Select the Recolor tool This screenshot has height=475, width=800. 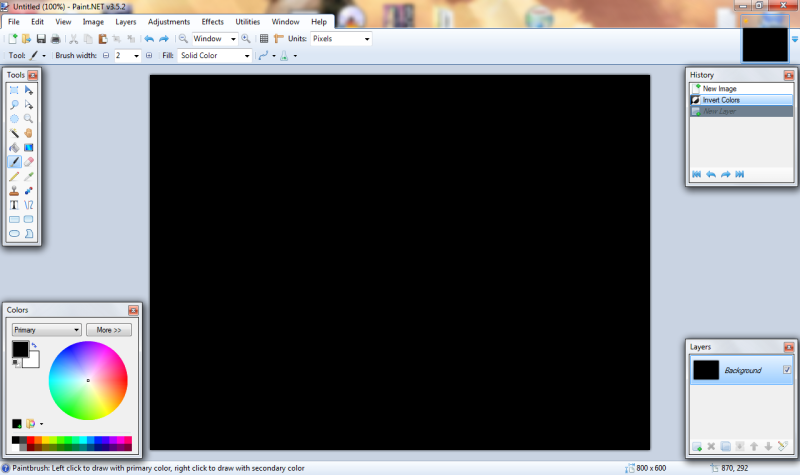[29, 190]
